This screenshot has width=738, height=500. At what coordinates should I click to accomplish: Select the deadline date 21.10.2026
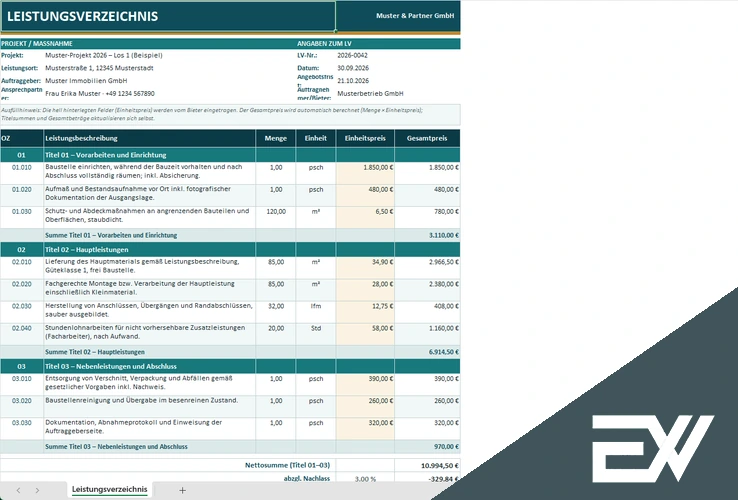353,81
